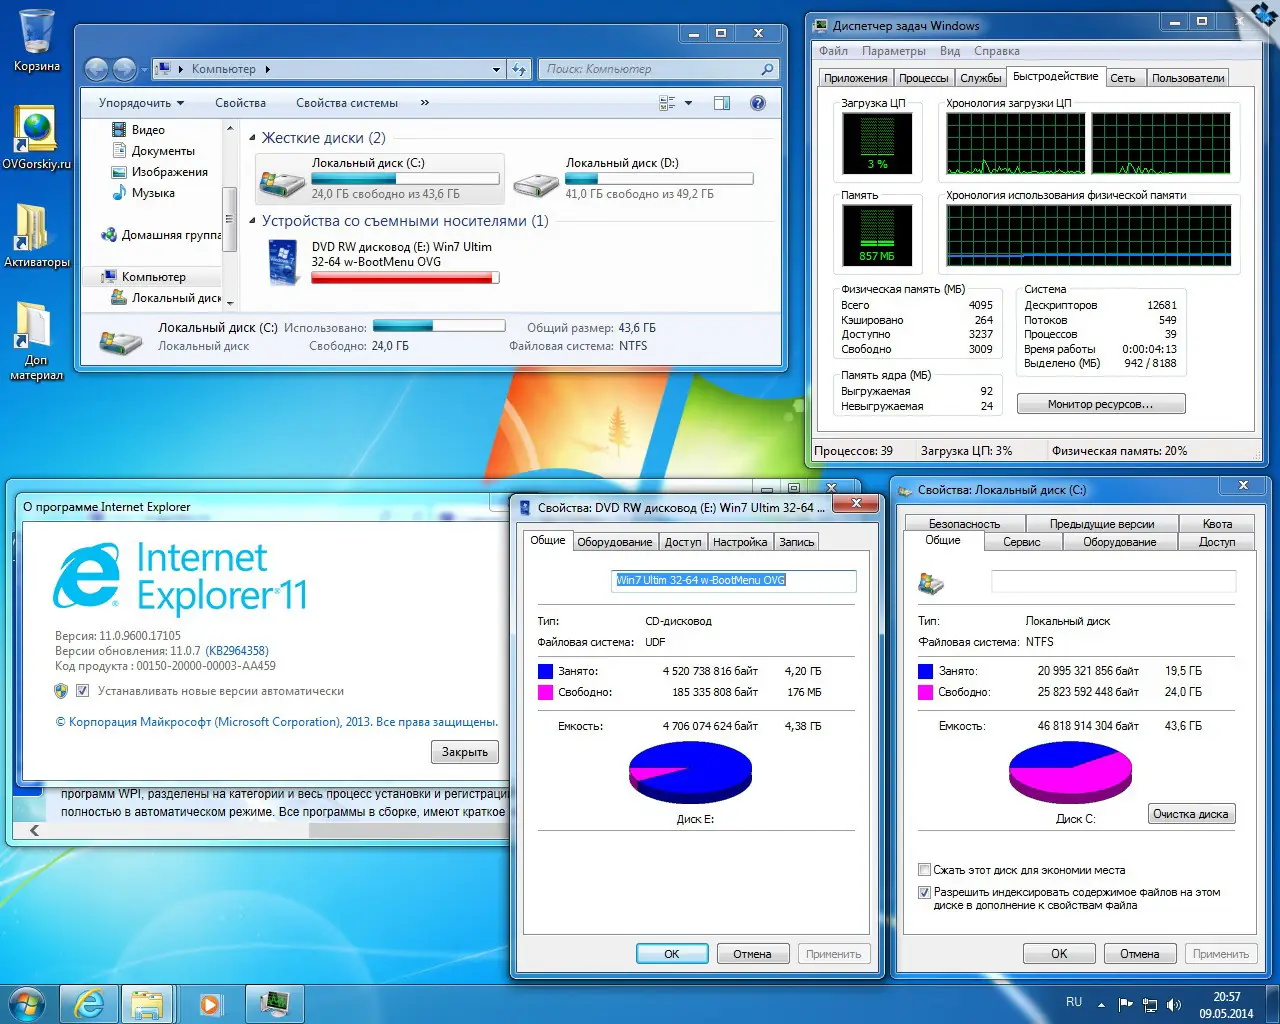
Task: Open Безопасность tab in disk C properties
Action: click(964, 524)
